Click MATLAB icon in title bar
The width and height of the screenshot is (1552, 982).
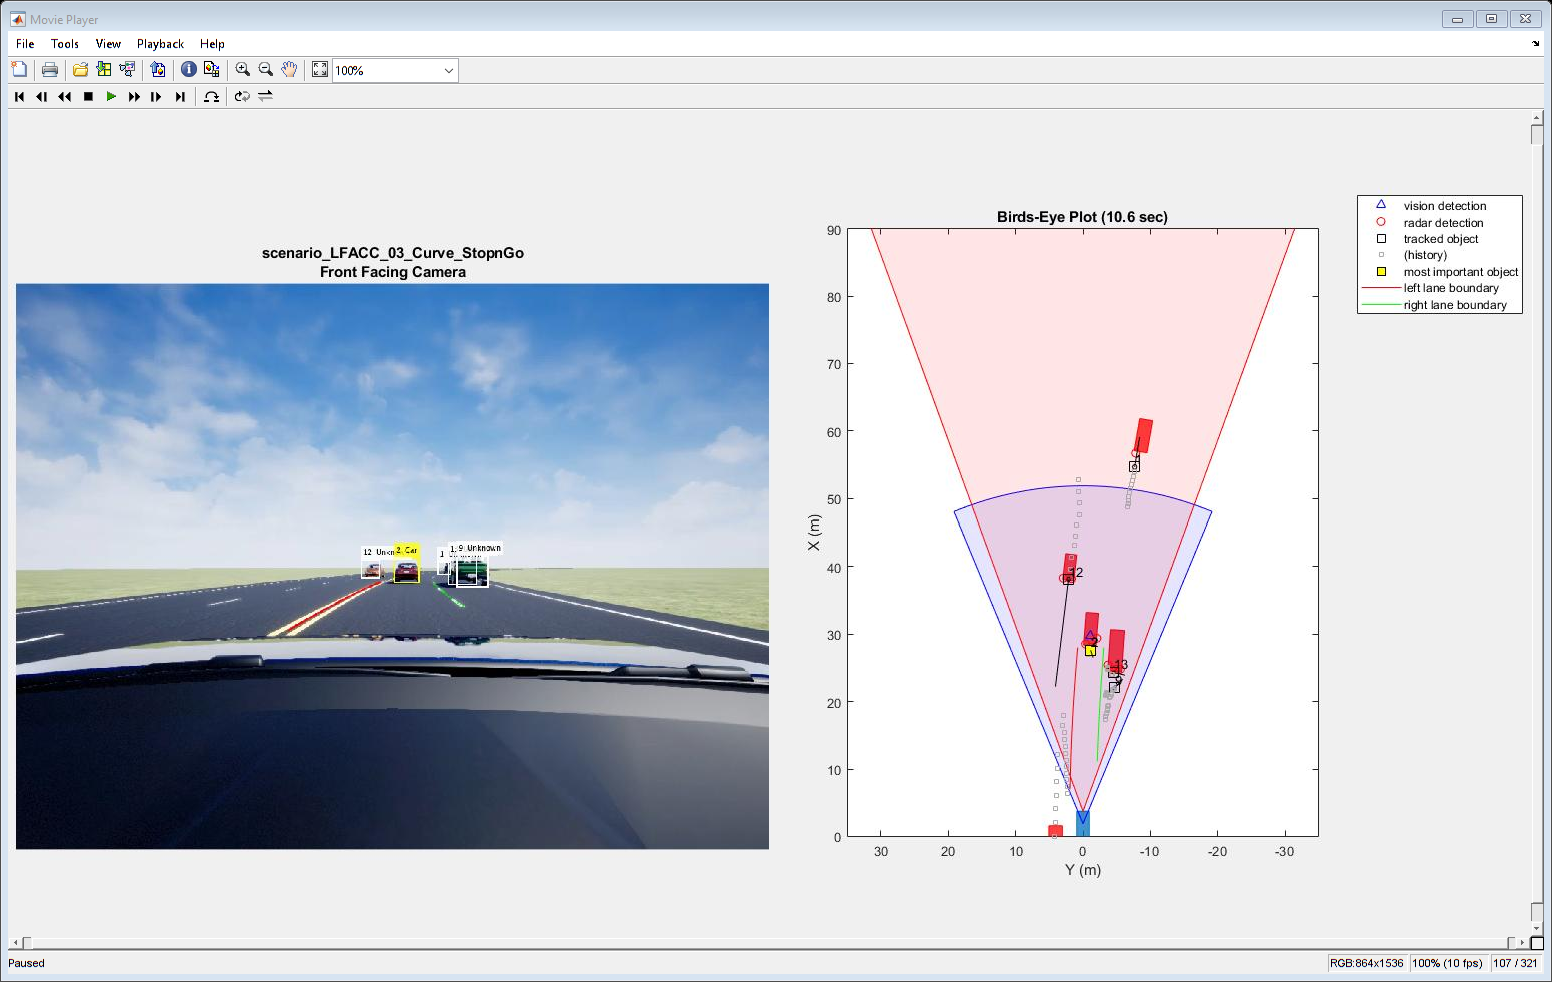click(x=17, y=19)
